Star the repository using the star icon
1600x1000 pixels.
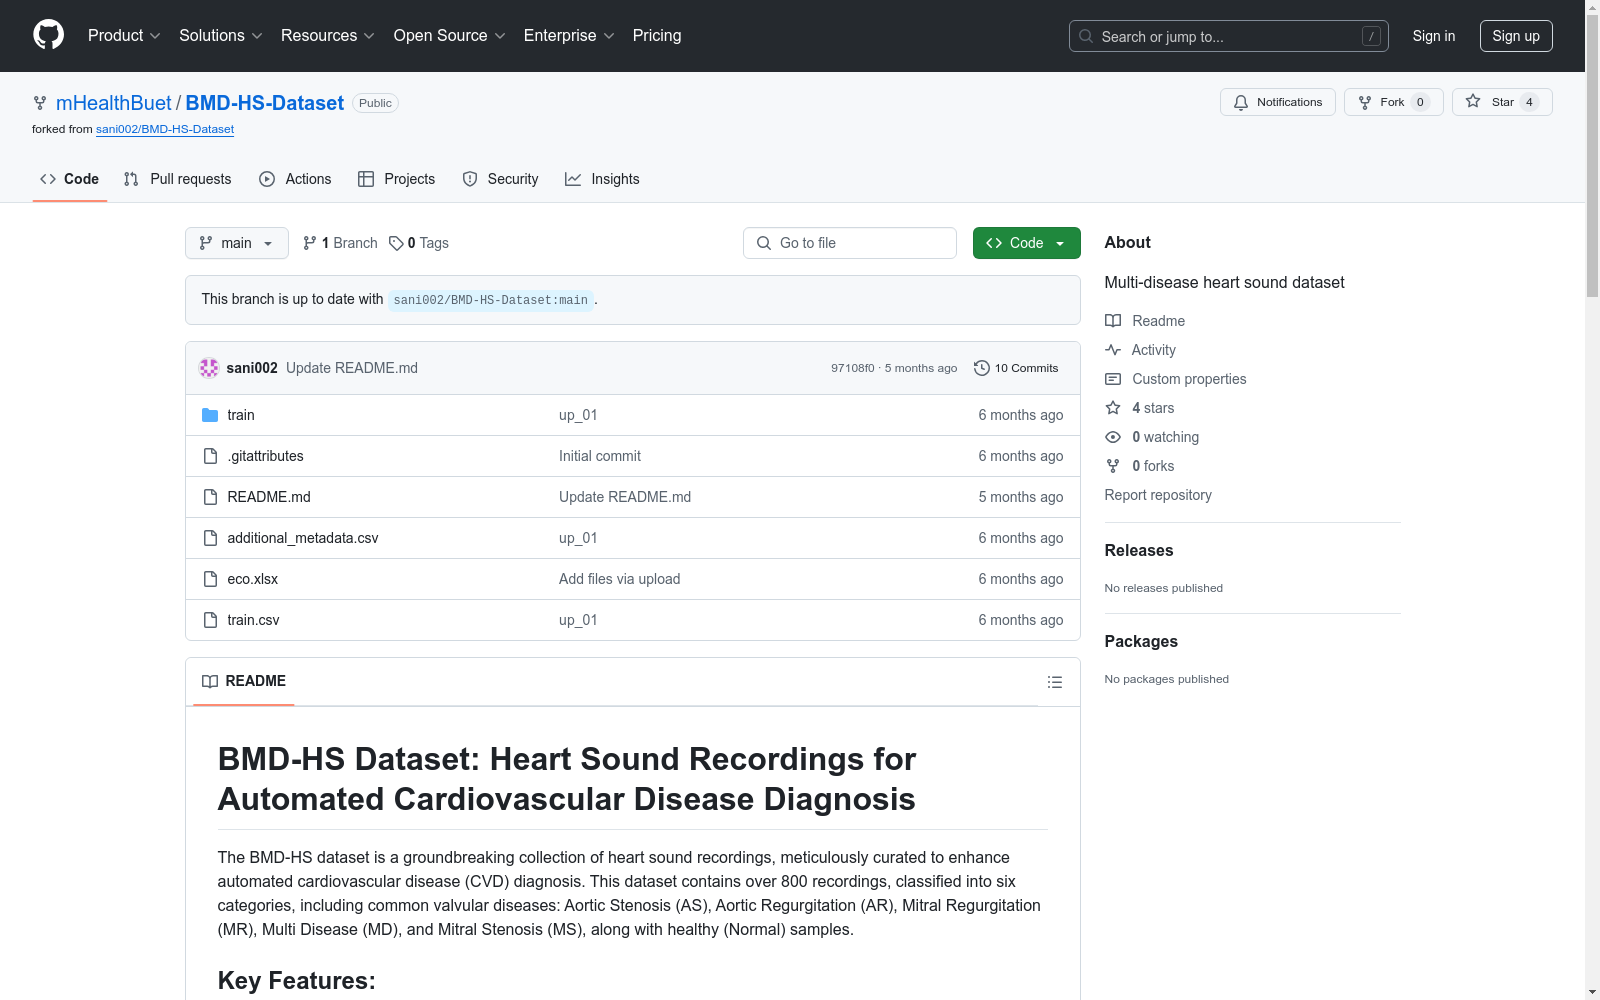(x=1472, y=101)
